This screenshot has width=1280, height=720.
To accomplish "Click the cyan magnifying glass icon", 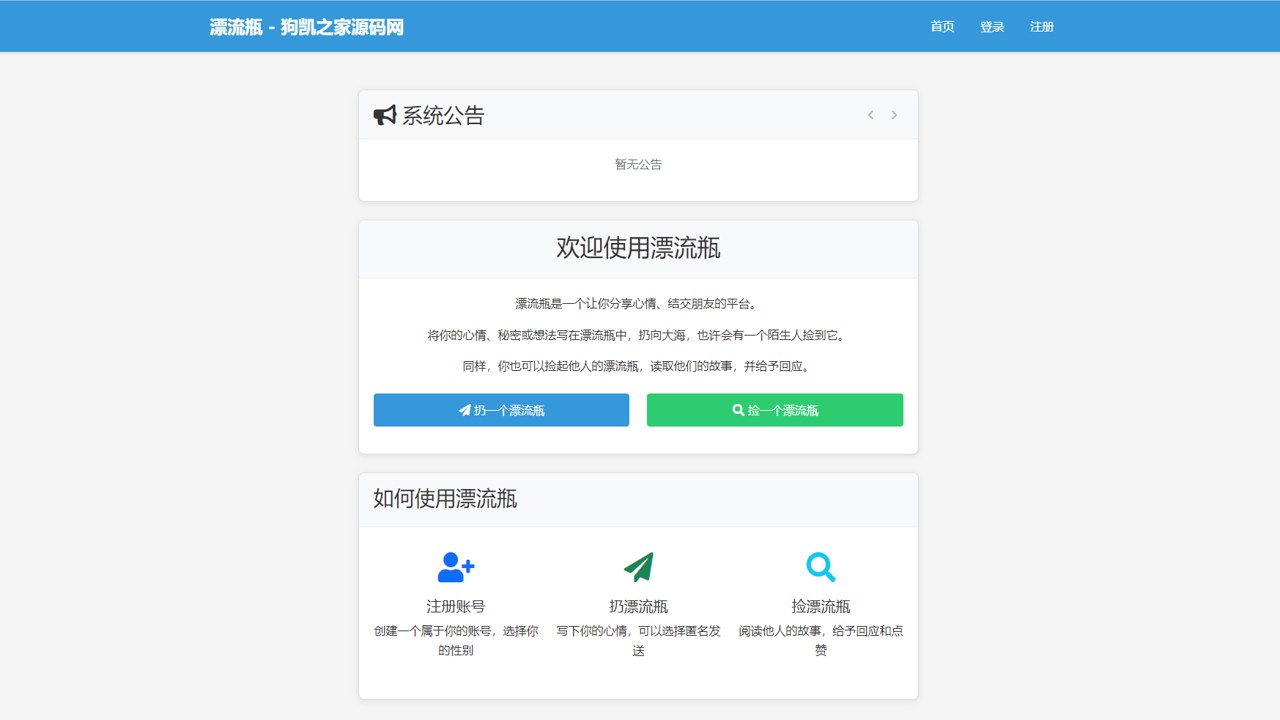I will pos(821,567).
